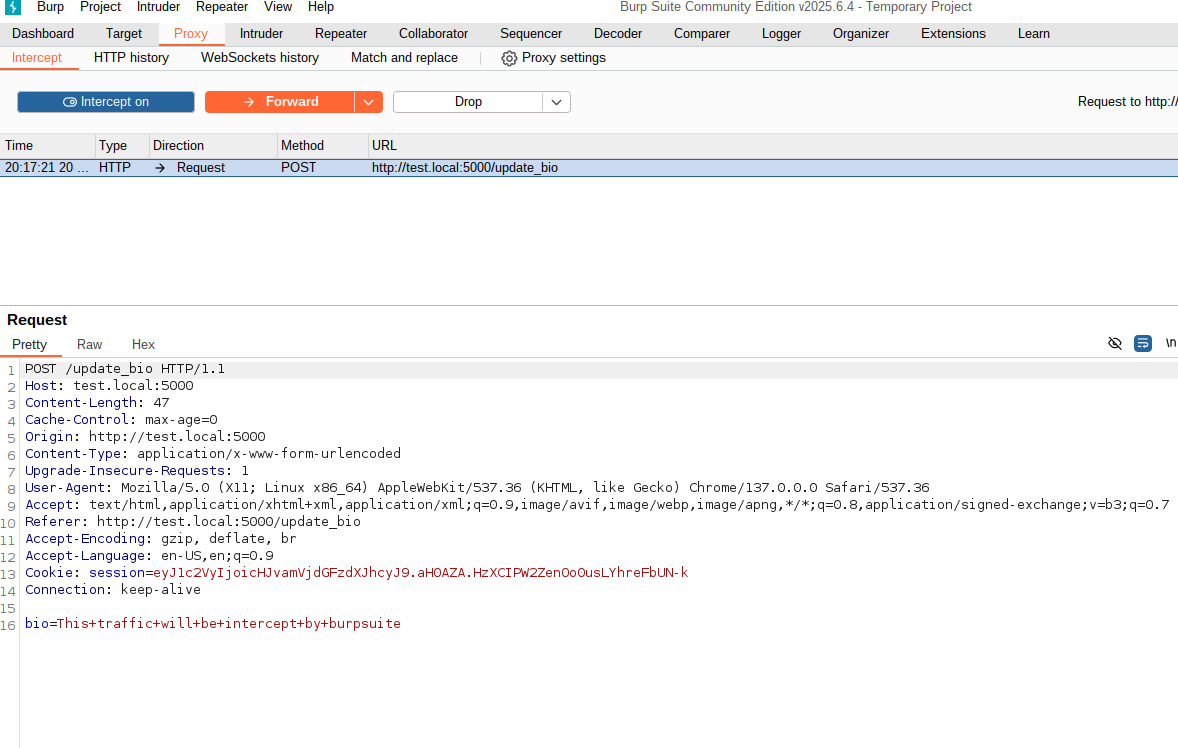Toggle the word wrap icon in Request
The width and height of the screenshot is (1178, 748).
click(1143, 343)
